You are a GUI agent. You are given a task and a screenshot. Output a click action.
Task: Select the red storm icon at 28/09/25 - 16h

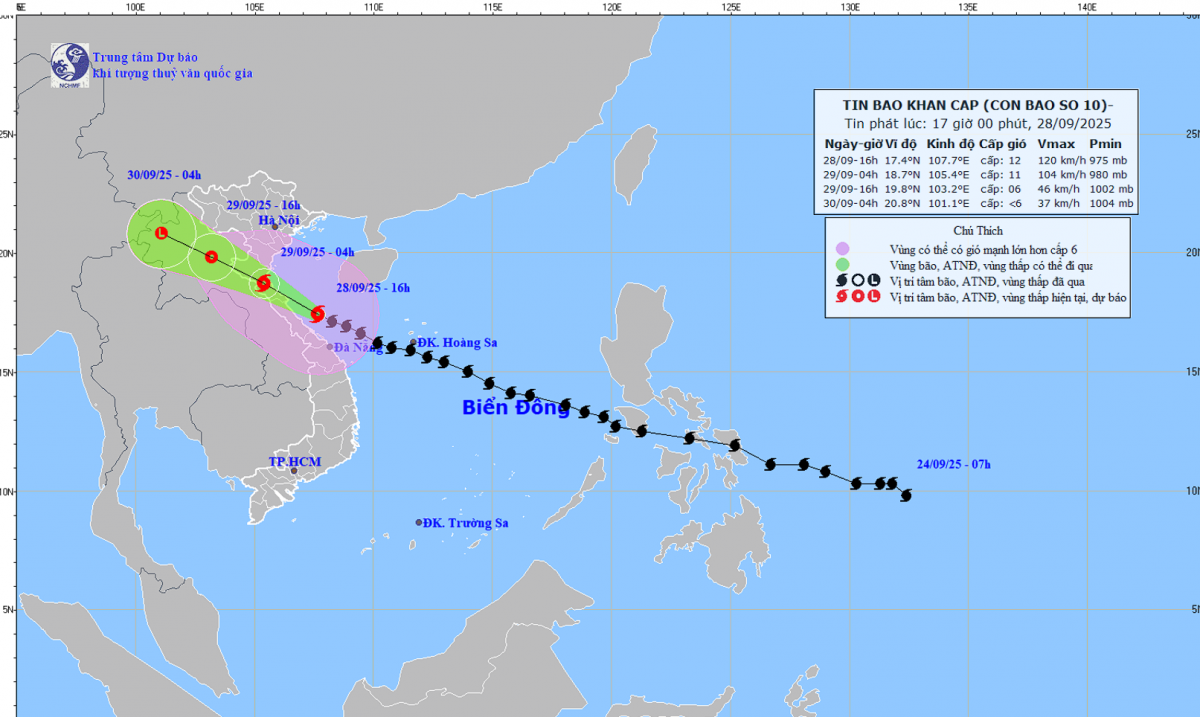coord(317,314)
